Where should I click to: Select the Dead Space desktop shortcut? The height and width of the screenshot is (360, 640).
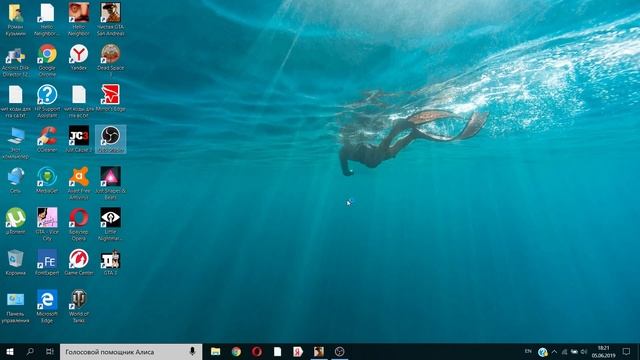(111, 60)
